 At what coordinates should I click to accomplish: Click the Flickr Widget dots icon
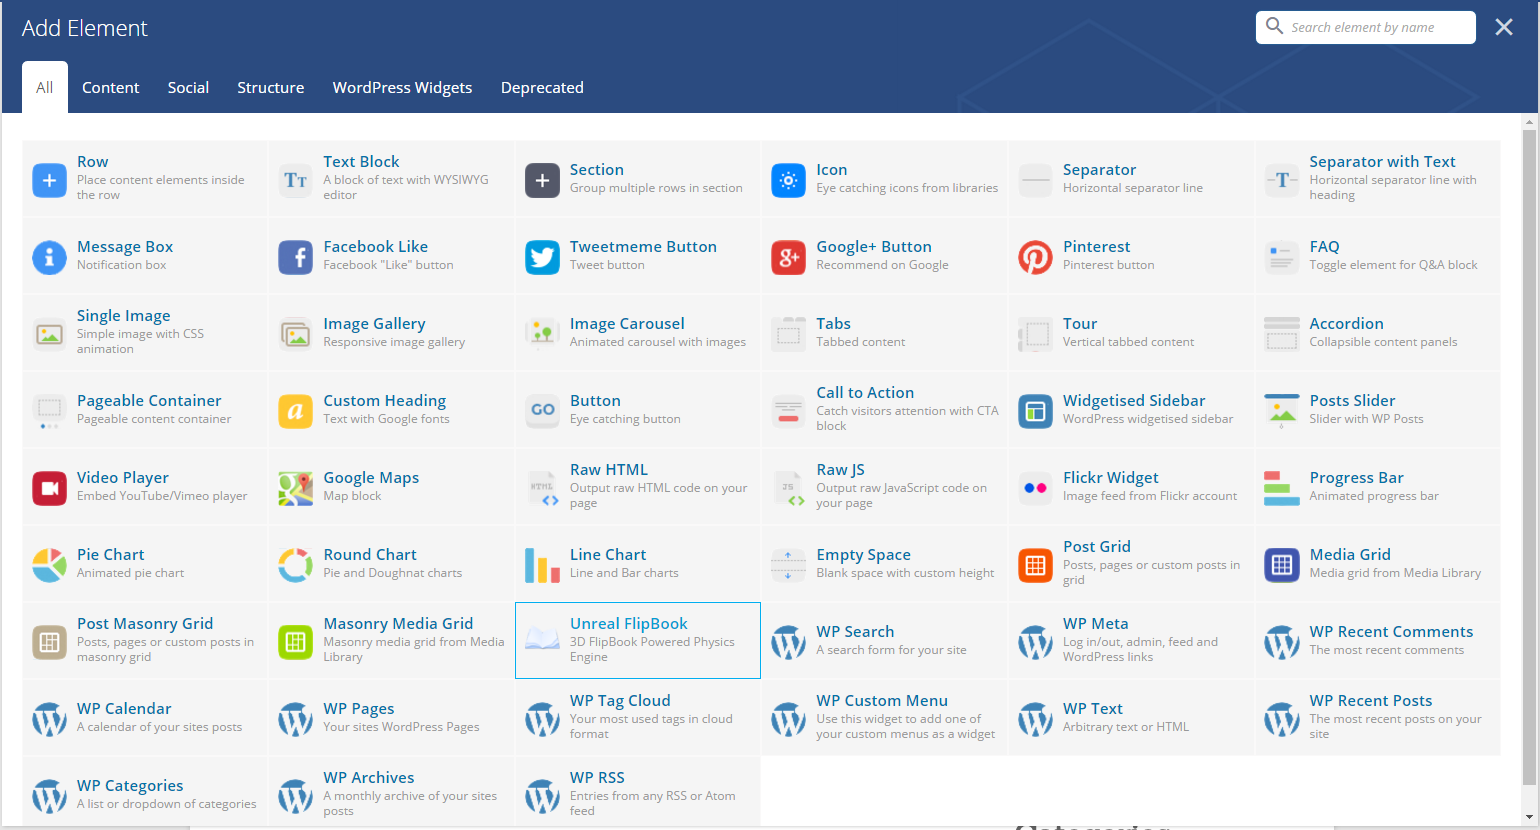pyautogui.click(x=1035, y=488)
